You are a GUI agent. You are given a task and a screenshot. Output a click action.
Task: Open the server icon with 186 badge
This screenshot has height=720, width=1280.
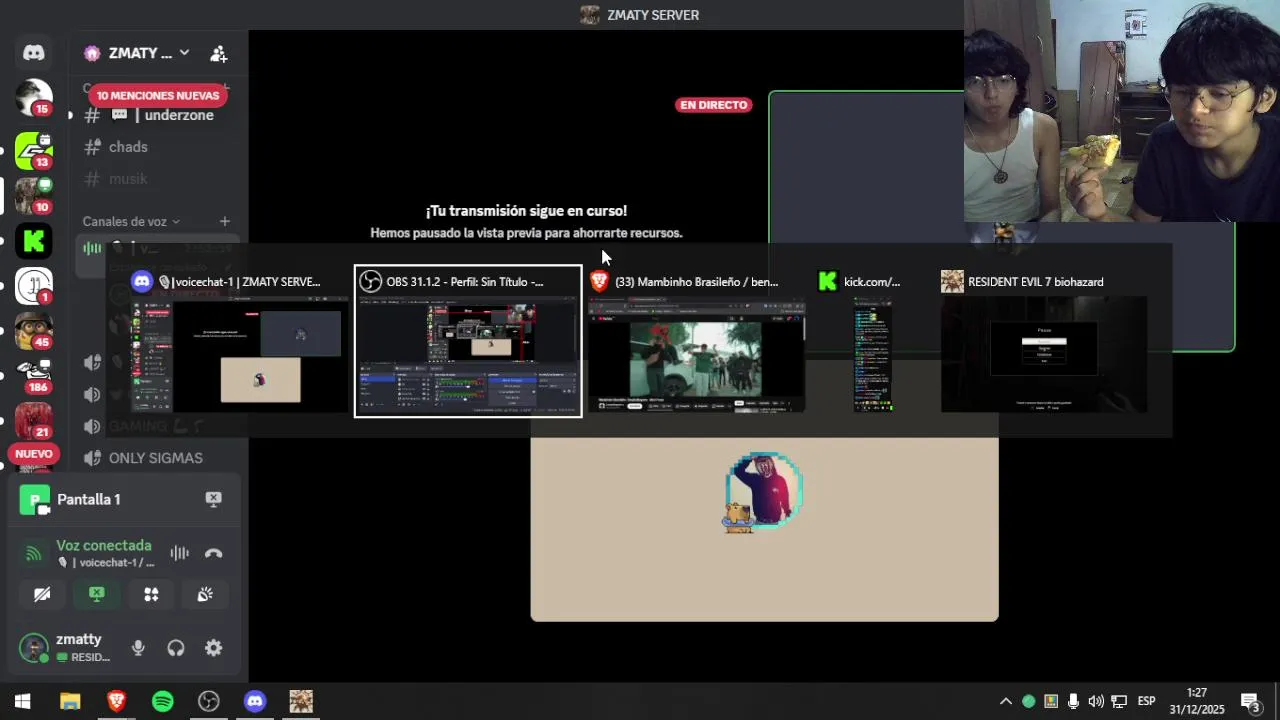point(34,376)
